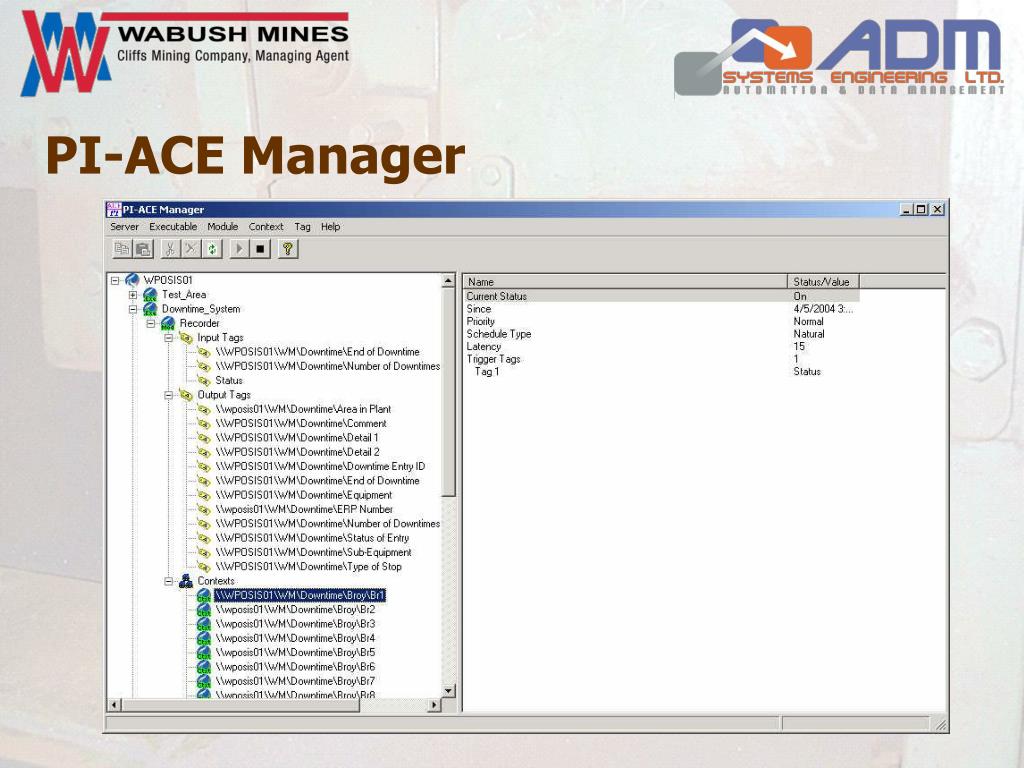The height and width of the screenshot is (768, 1024).
Task: Select the Broy\Br5 context
Action: click(x=295, y=652)
